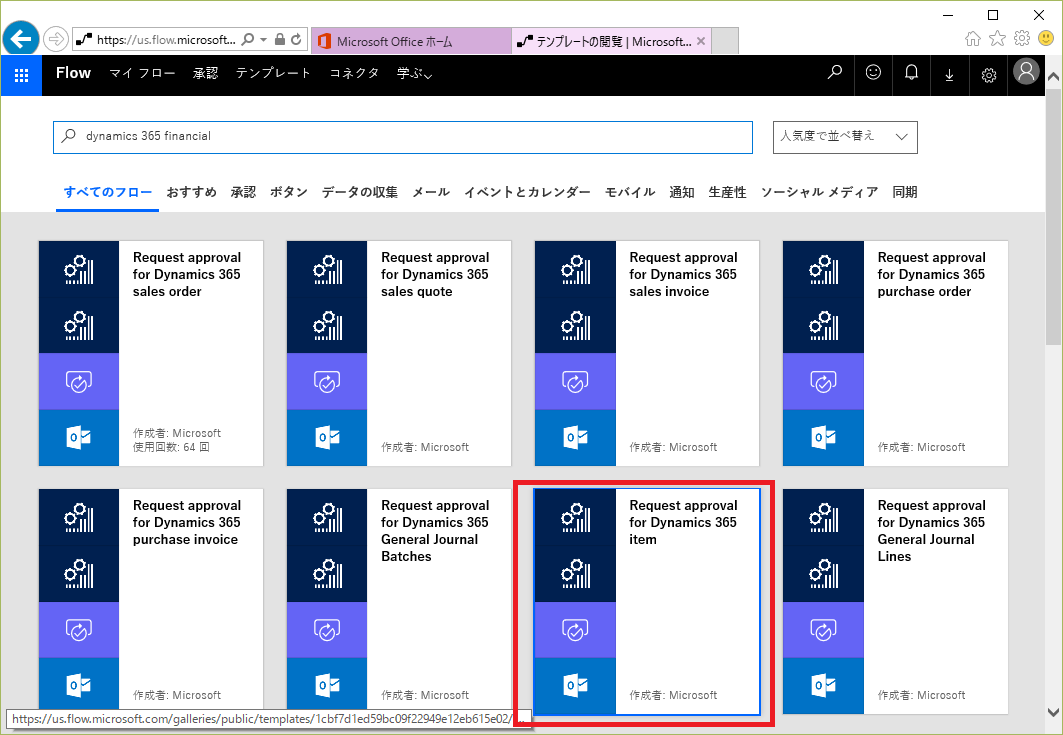This screenshot has height=735, width=1063.
Task: Click the browser address bar URL
Action: 166,39
